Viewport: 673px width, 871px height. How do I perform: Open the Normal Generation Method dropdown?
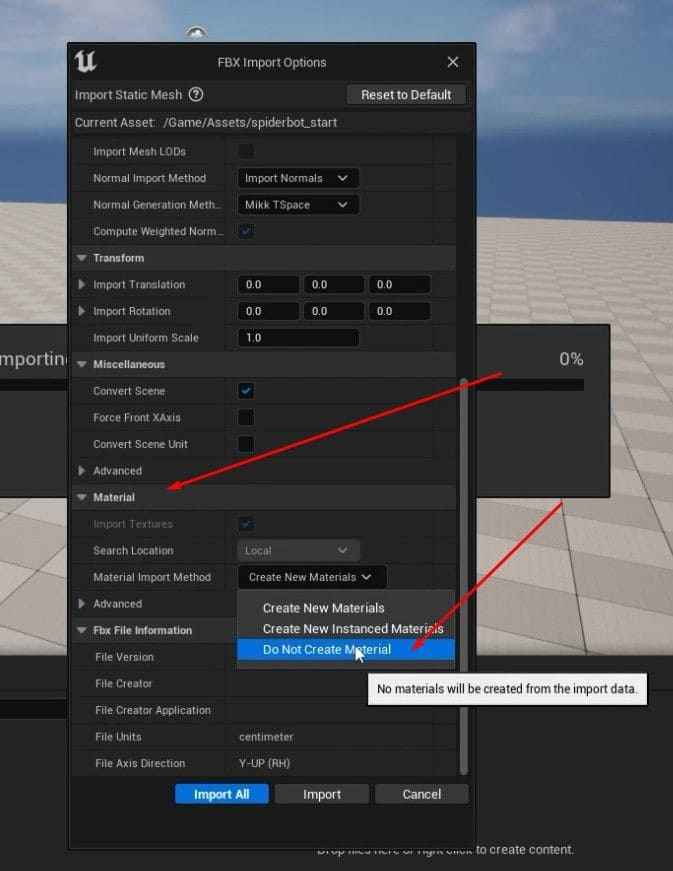coord(298,204)
